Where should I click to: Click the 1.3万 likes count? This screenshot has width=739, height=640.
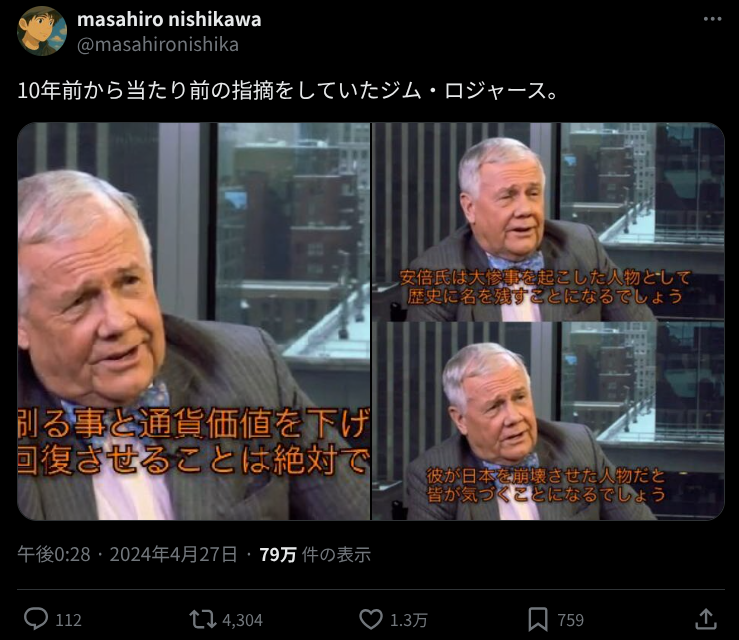[409, 620]
